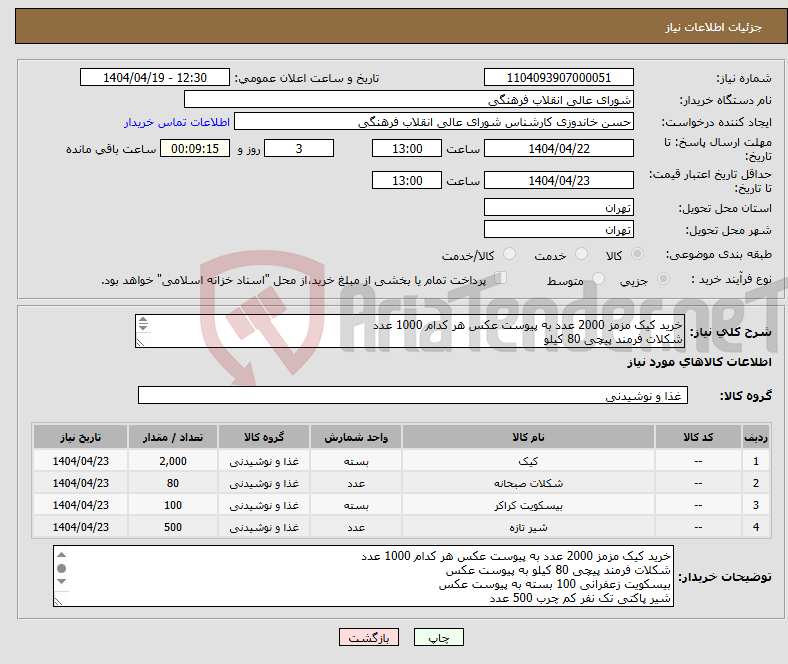
Task: Click the تعداد / مقدار column header
Action: [173, 437]
